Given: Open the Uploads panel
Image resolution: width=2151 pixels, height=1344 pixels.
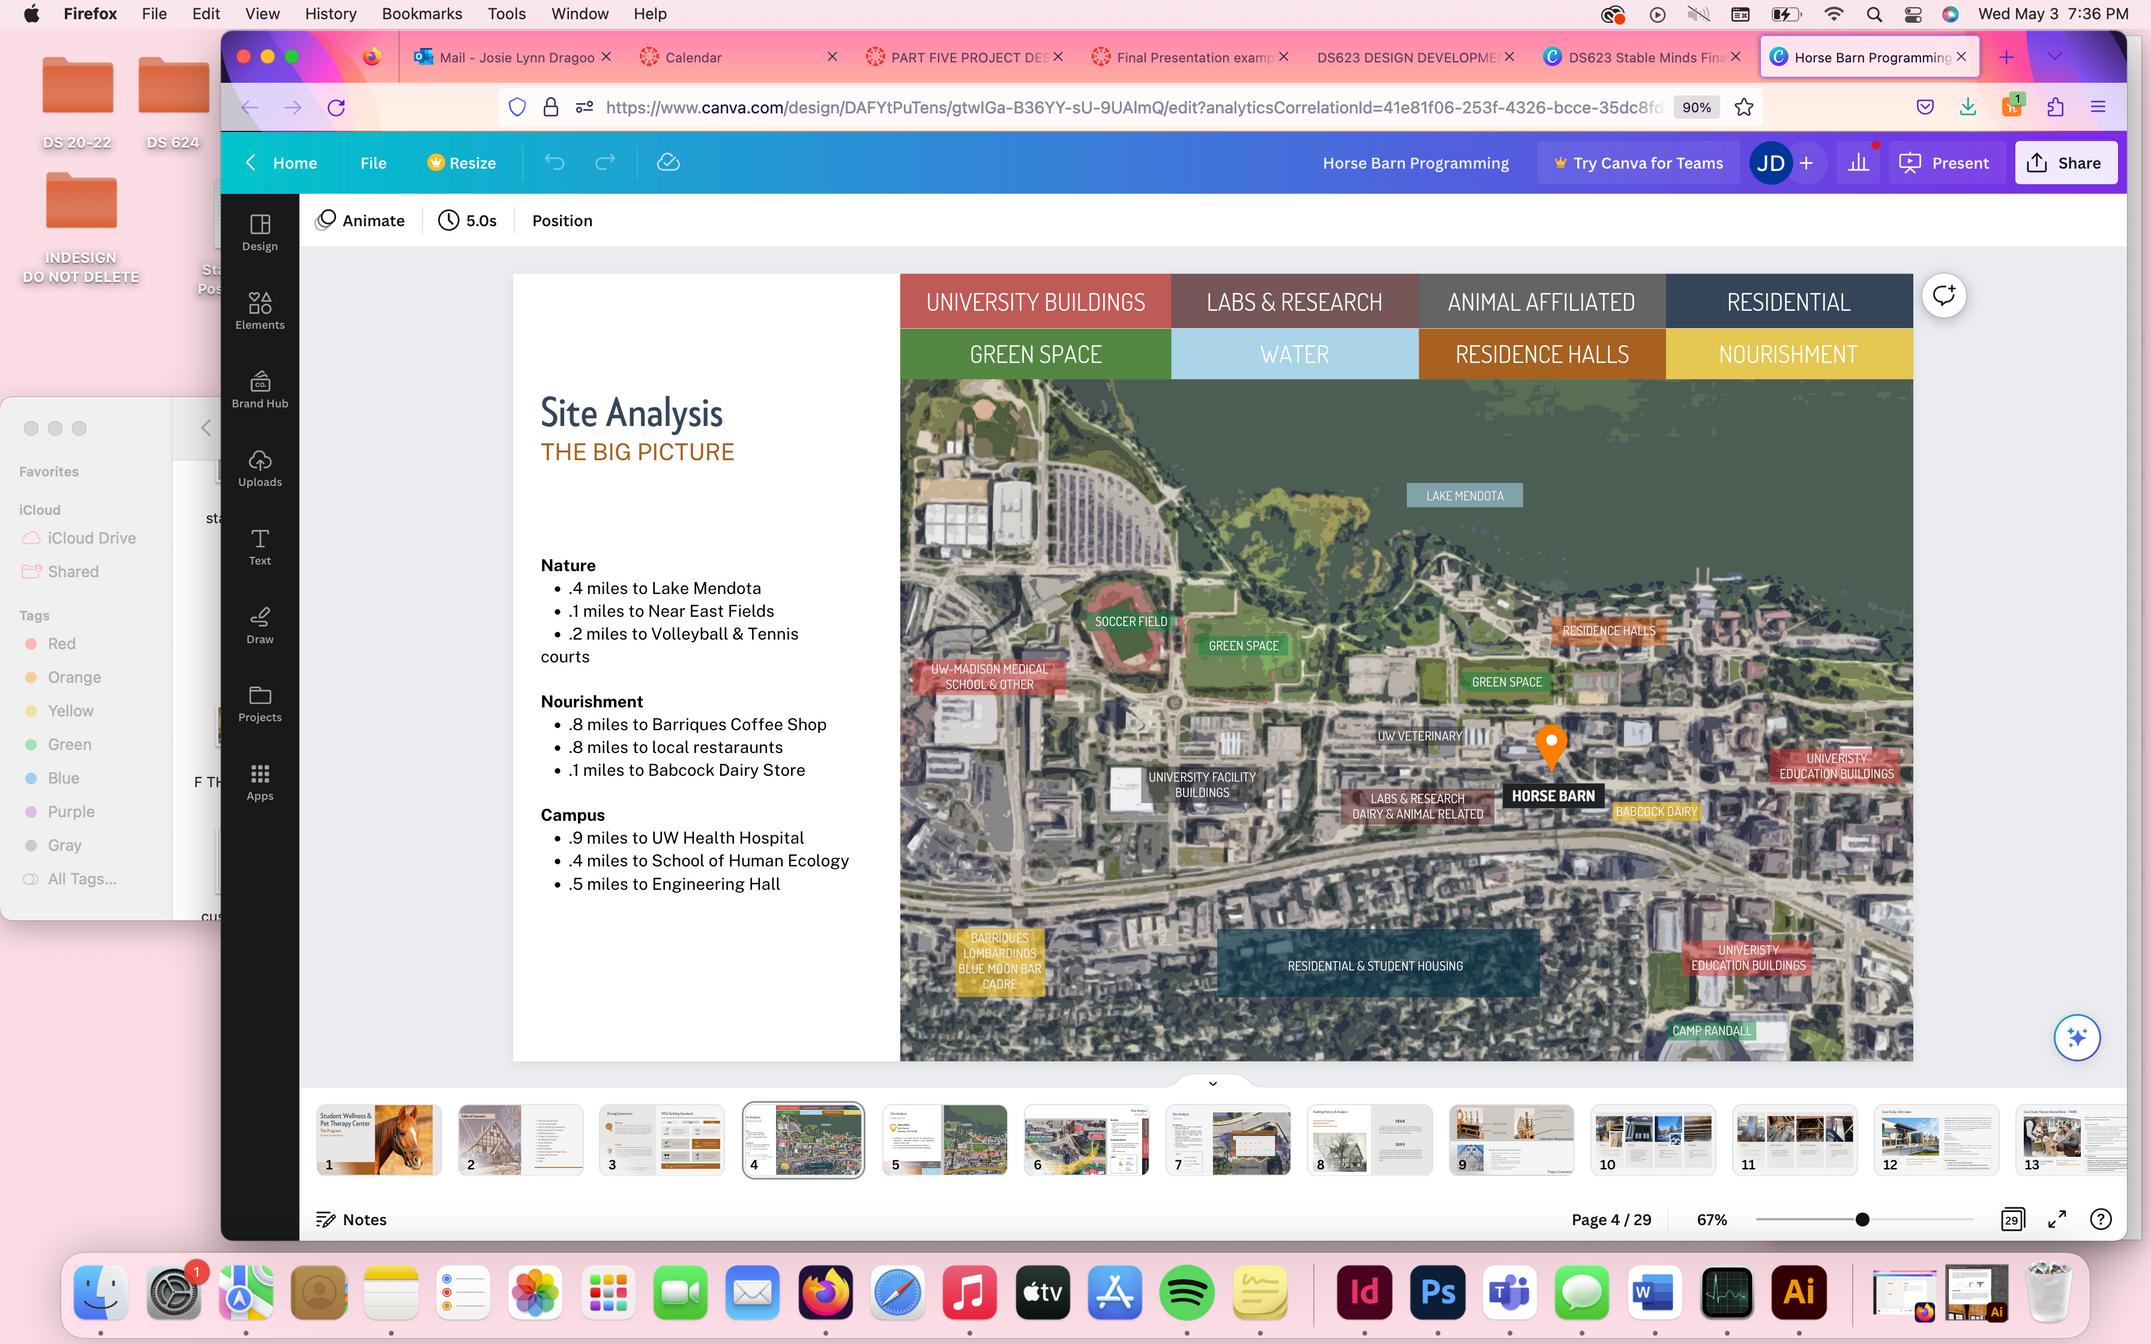Looking at the screenshot, I should [x=260, y=467].
